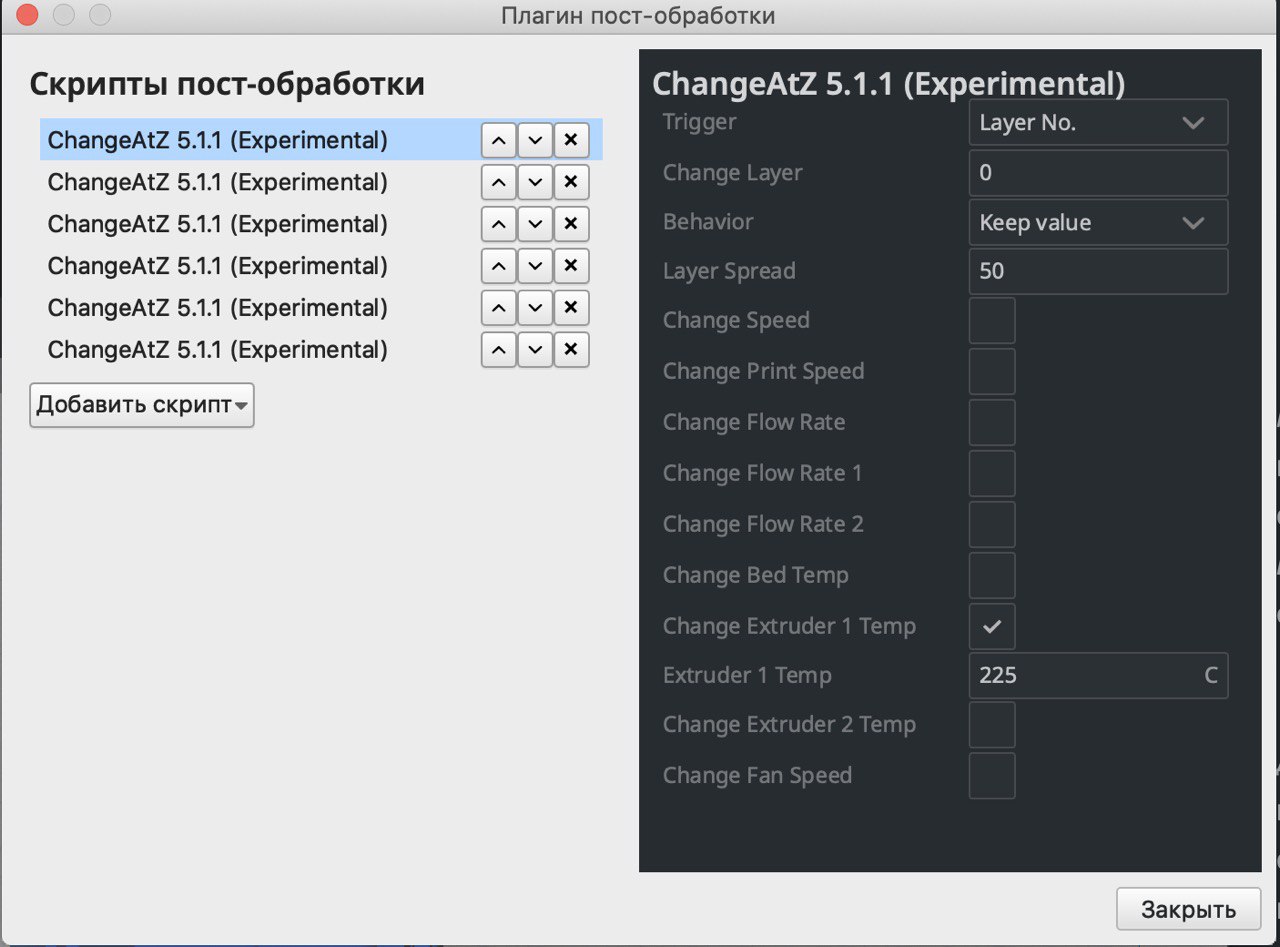The height and width of the screenshot is (947, 1280).
Task: Move the fifth ChangeAtZ script up
Action: (499, 308)
